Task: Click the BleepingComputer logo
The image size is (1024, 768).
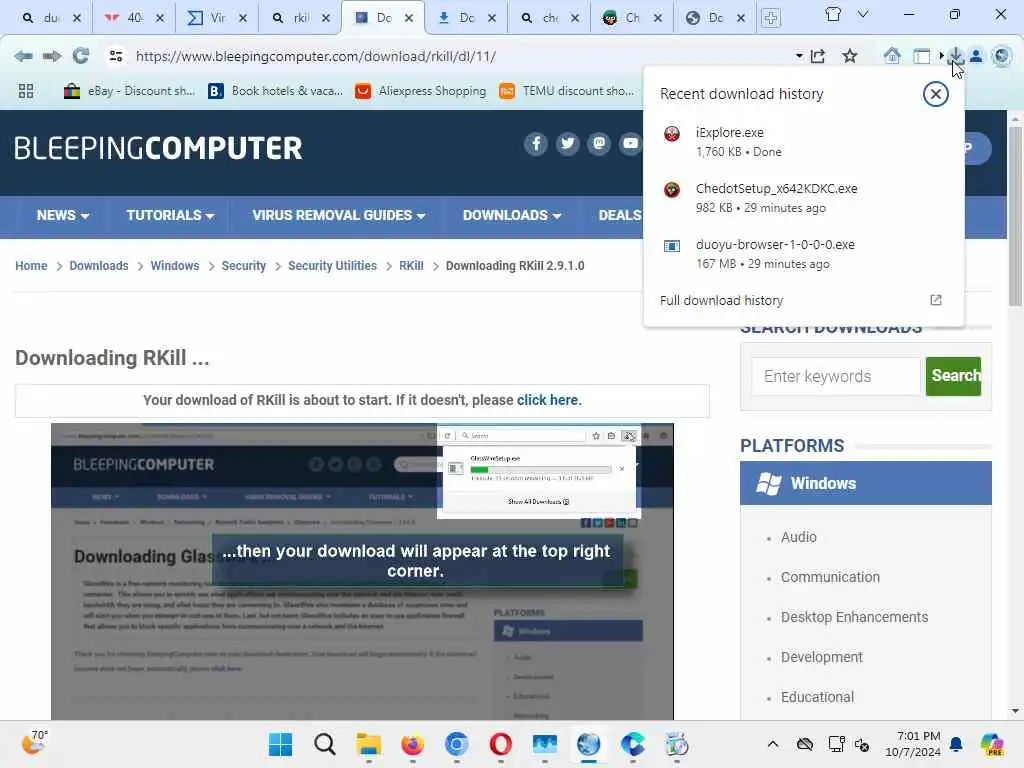Action: point(158,148)
